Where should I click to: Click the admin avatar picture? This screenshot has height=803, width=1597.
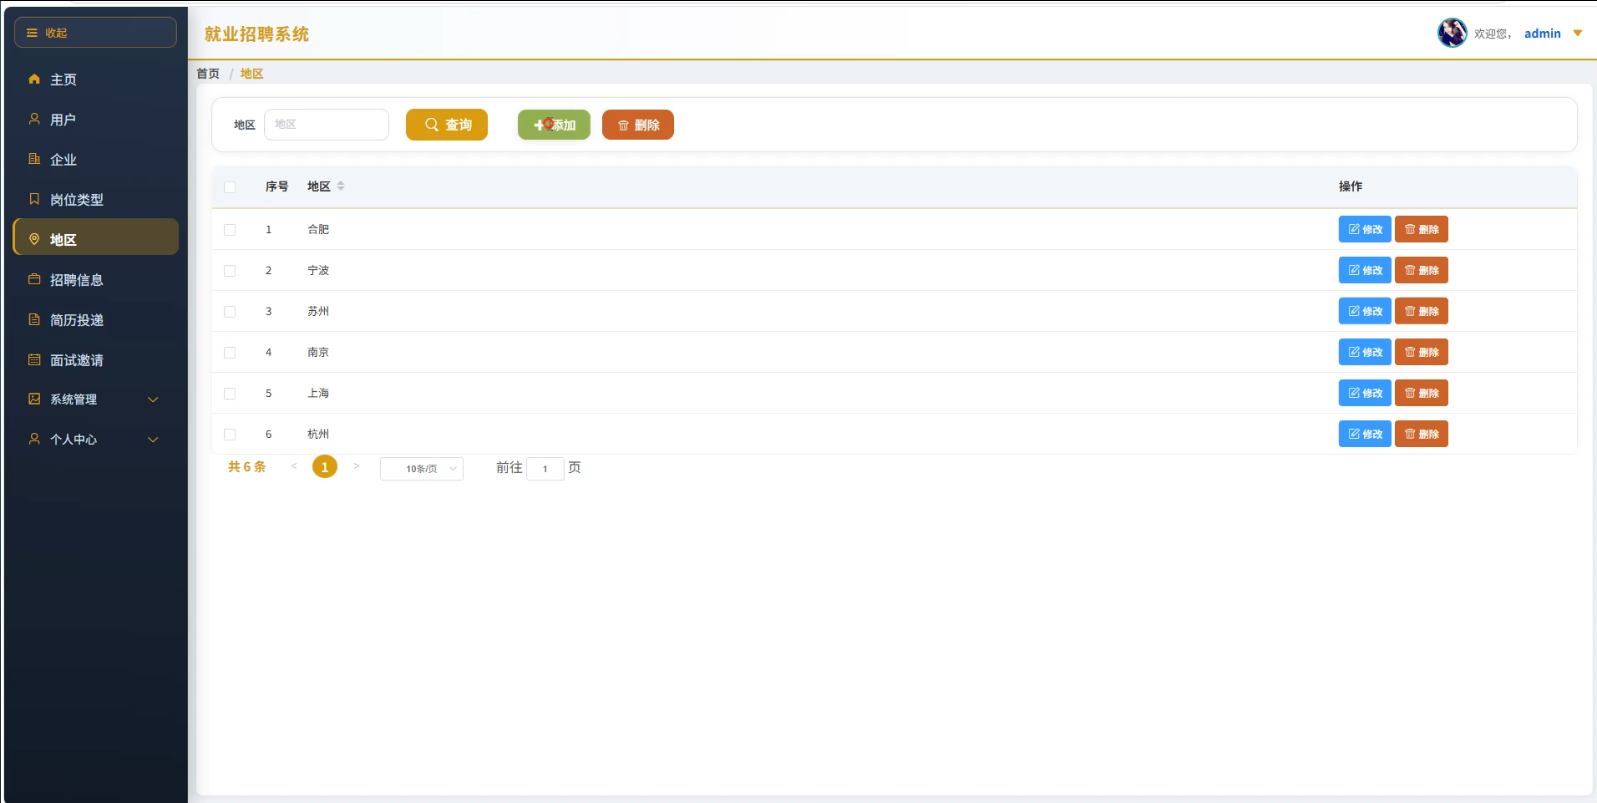1452,33
